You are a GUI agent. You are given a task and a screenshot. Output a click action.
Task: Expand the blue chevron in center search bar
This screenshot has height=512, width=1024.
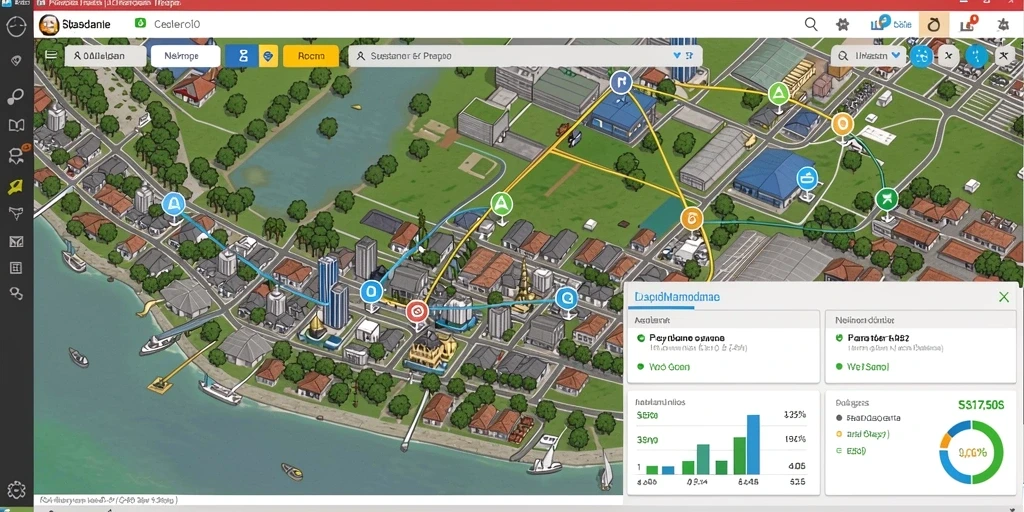pyautogui.click(x=676, y=56)
